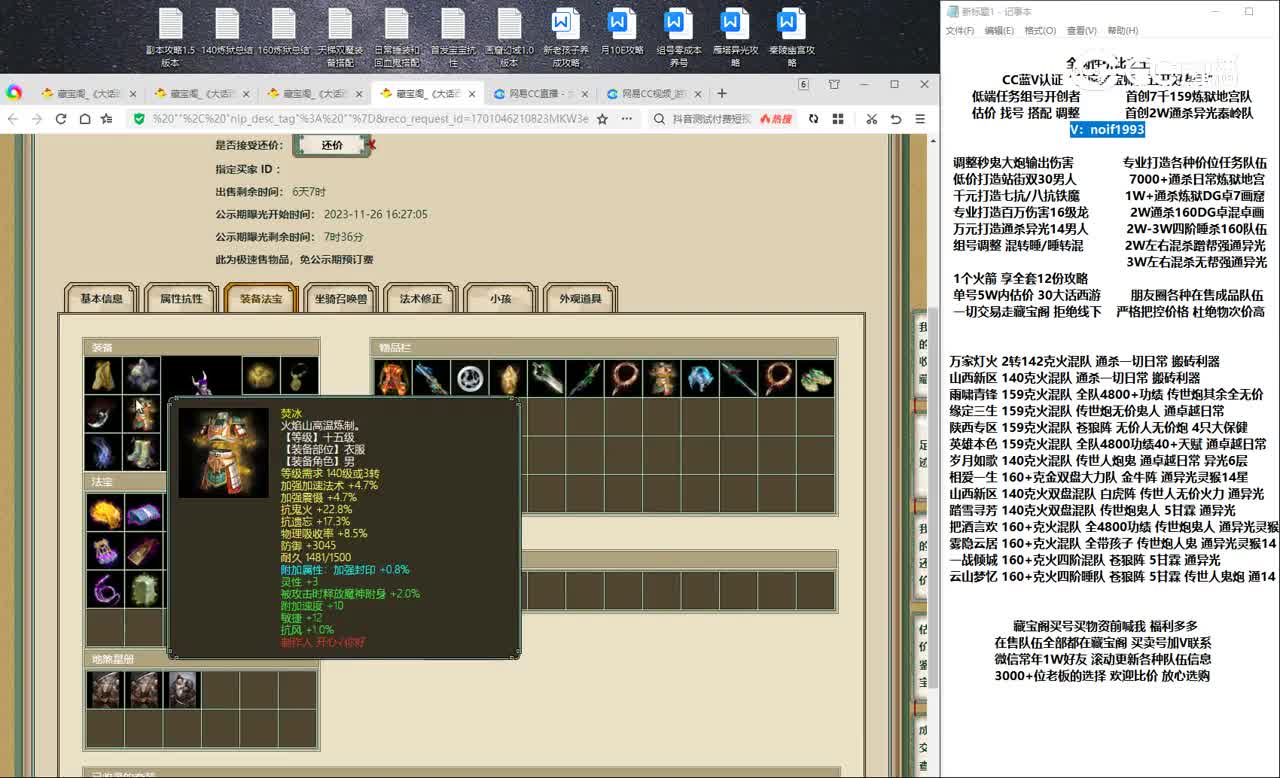
Task: Open browser skin shirt icon
Action: [836, 85]
